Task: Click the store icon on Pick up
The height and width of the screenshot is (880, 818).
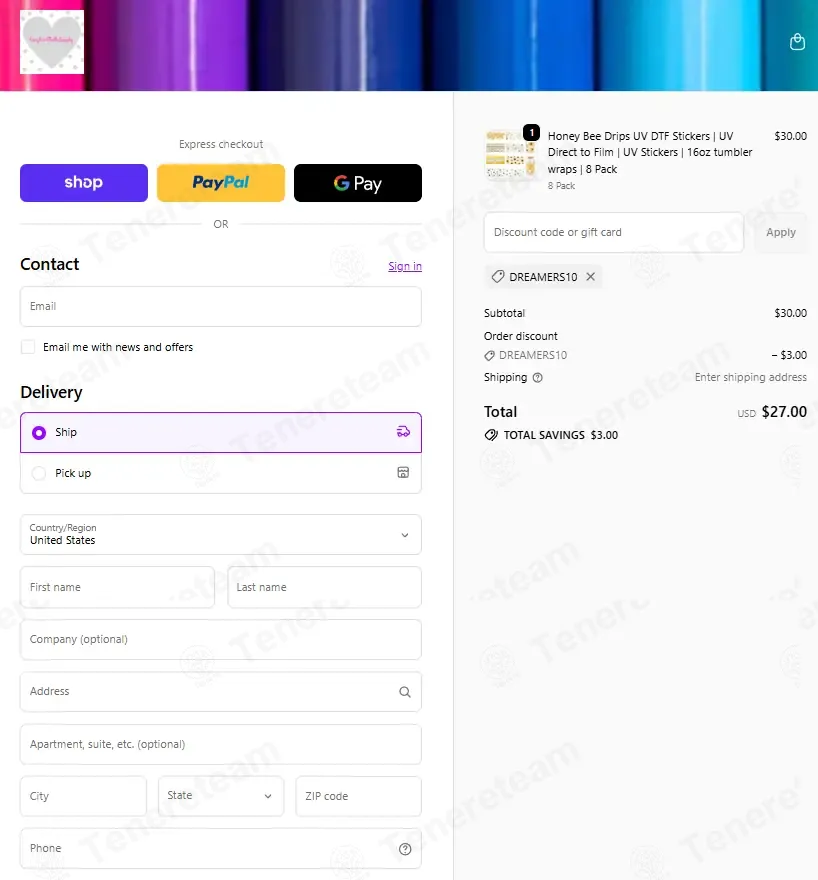Action: tap(403, 473)
